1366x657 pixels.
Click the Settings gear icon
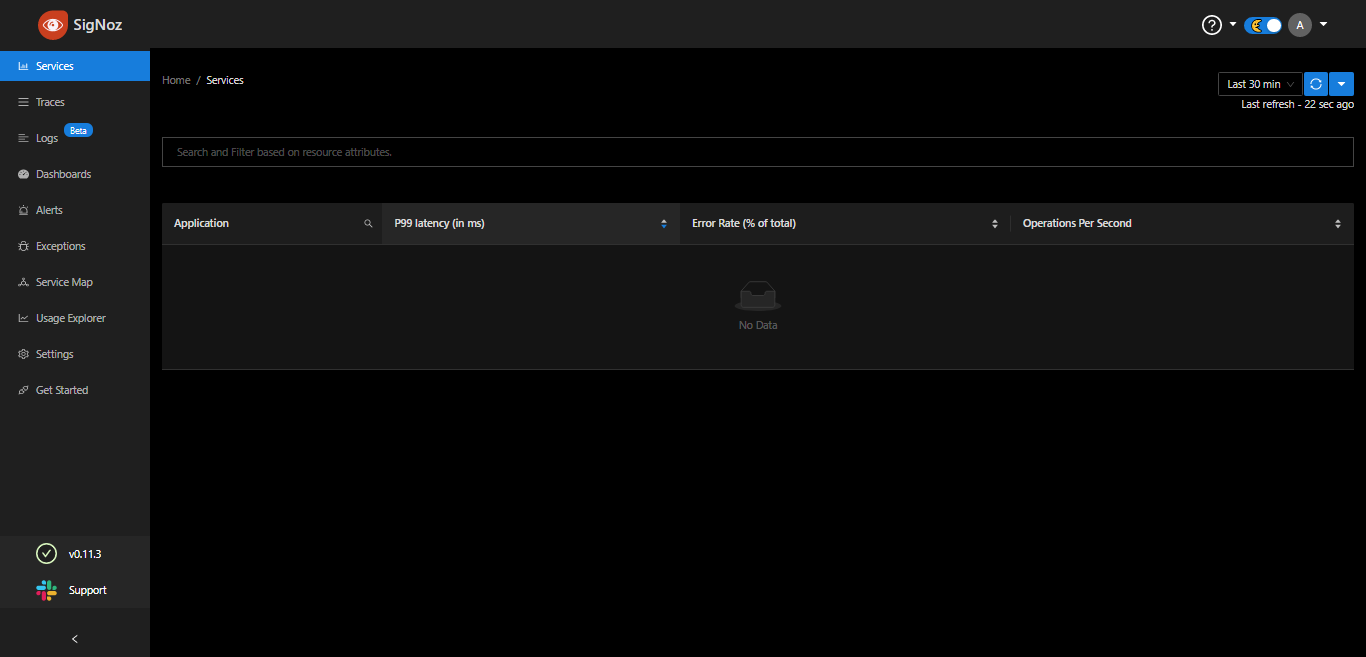click(22, 353)
